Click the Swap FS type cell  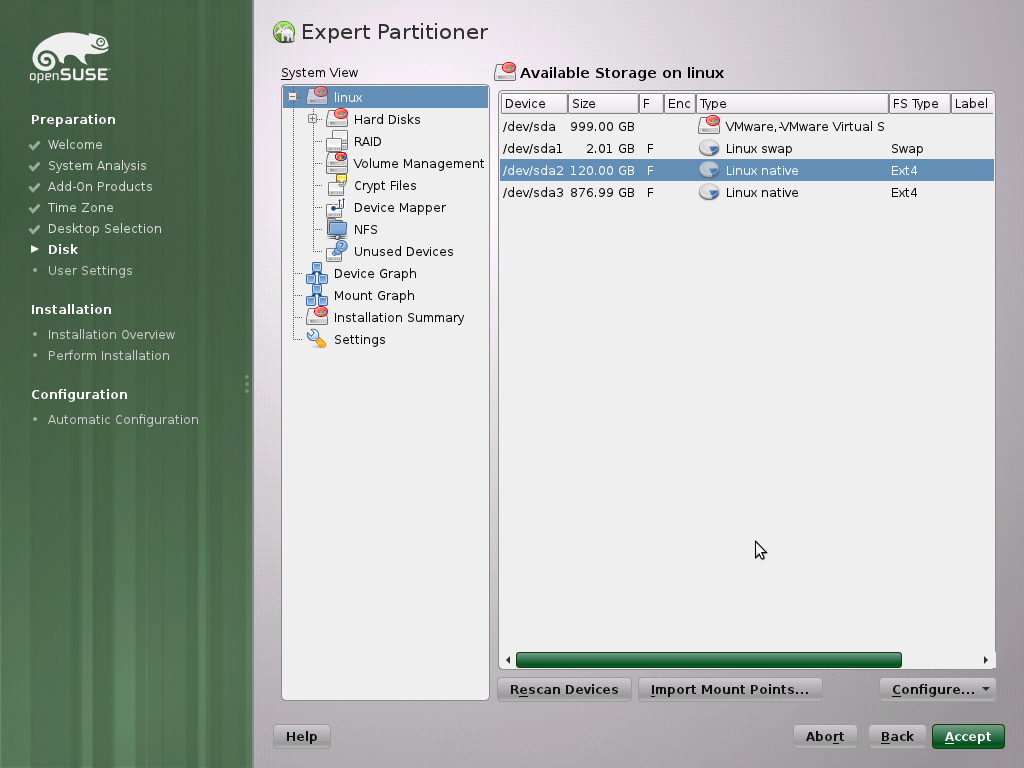pos(906,149)
